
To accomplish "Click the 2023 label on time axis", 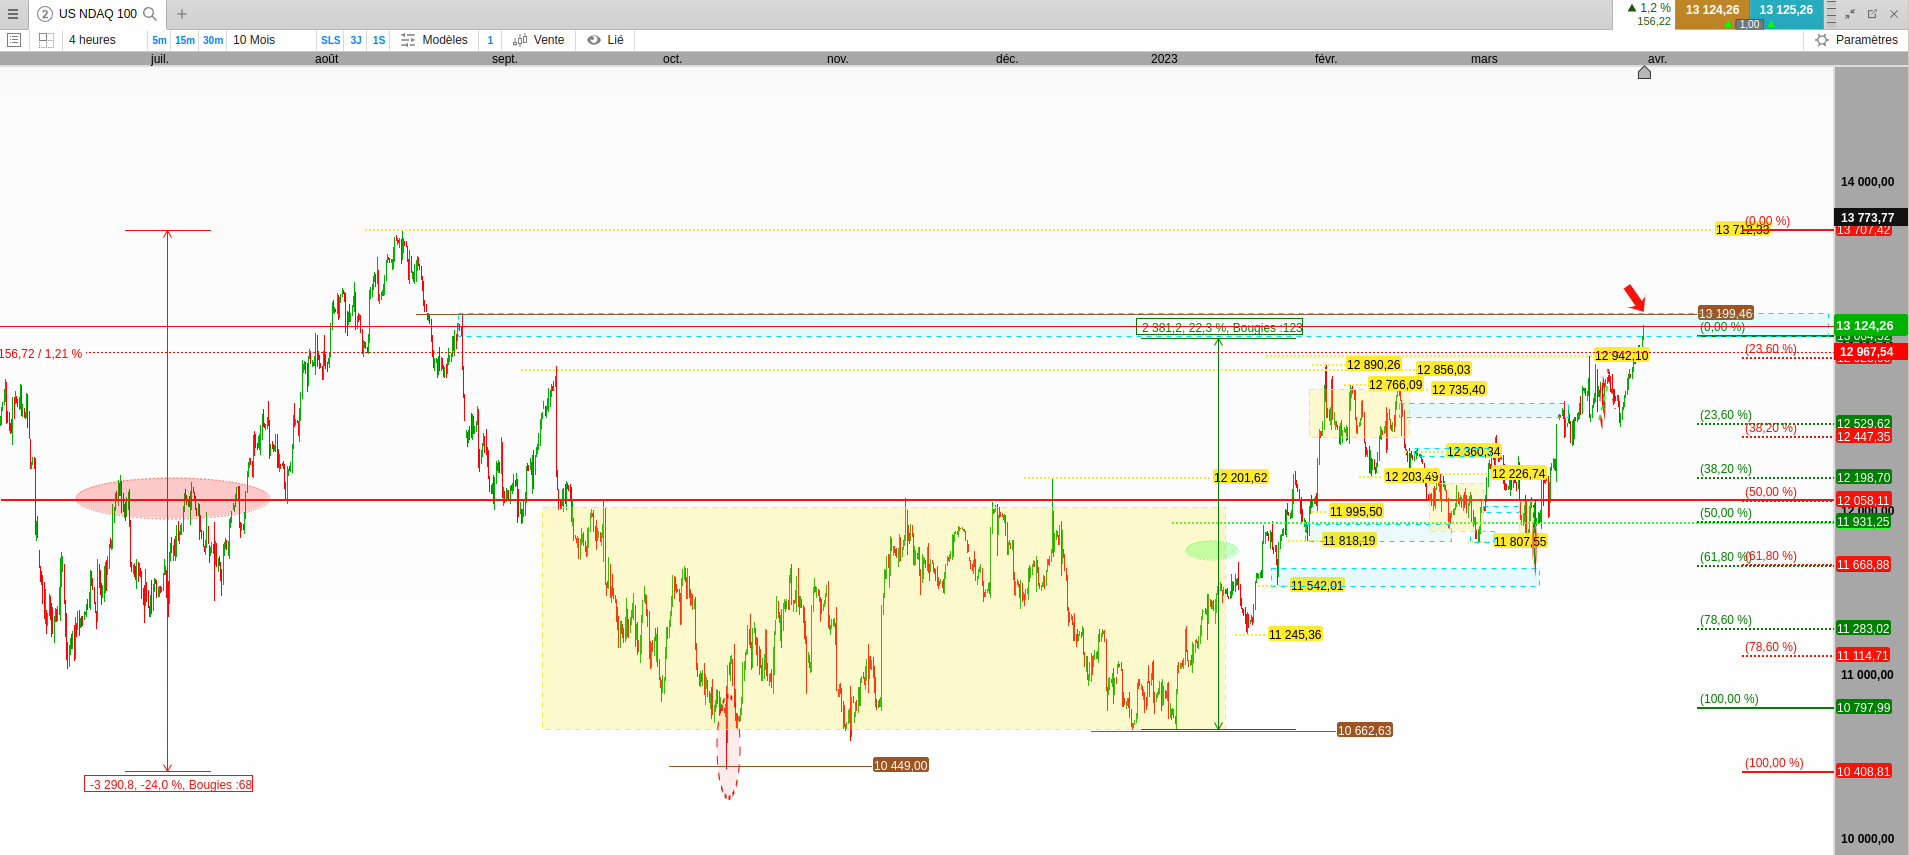I will [1164, 59].
